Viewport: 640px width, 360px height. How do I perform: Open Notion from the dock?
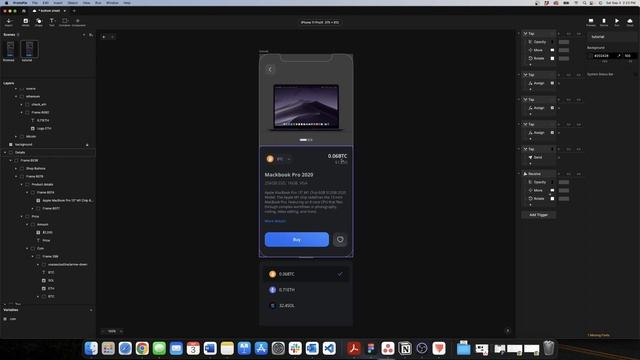[405, 348]
